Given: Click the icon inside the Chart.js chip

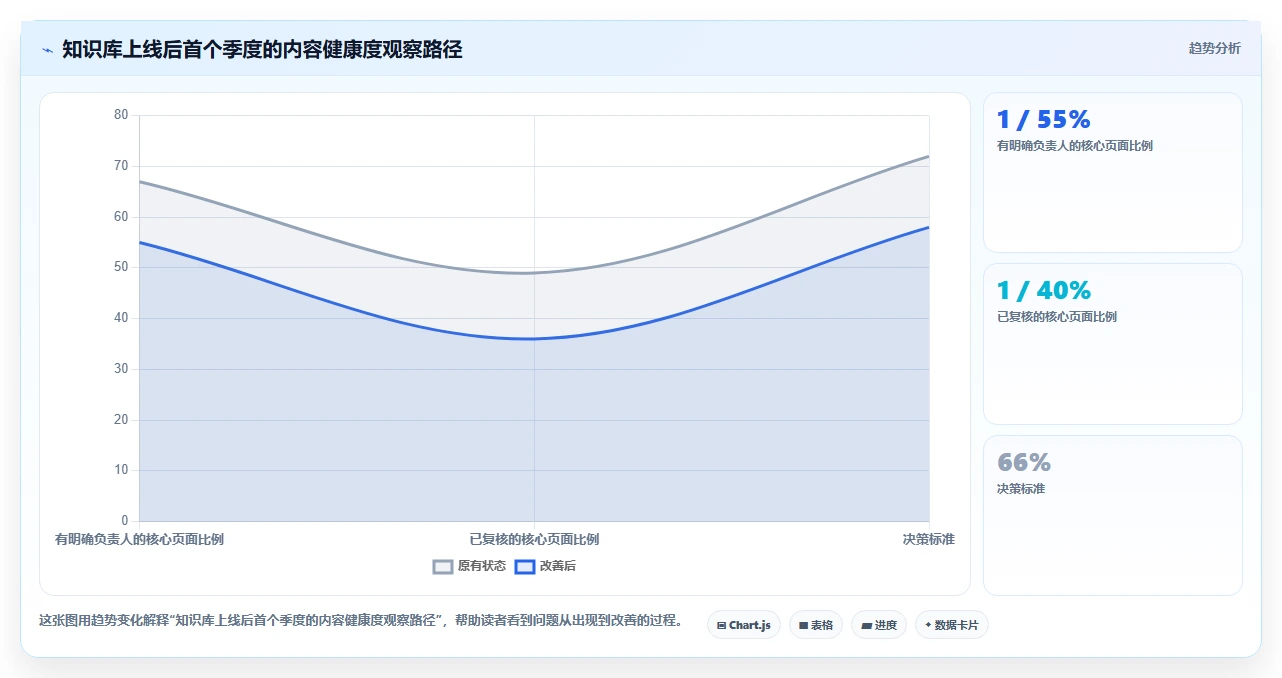Looking at the screenshot, I should [x=721, y=625].
